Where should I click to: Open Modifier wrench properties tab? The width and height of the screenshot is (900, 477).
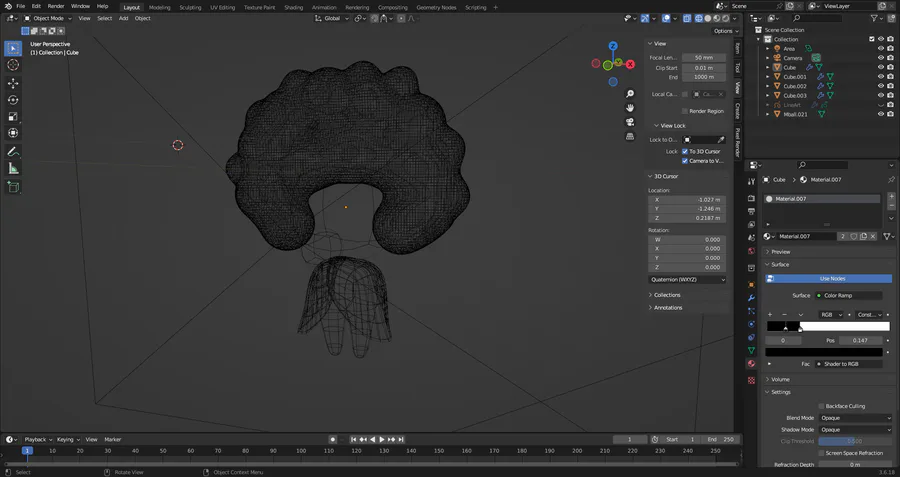(751, 298)
